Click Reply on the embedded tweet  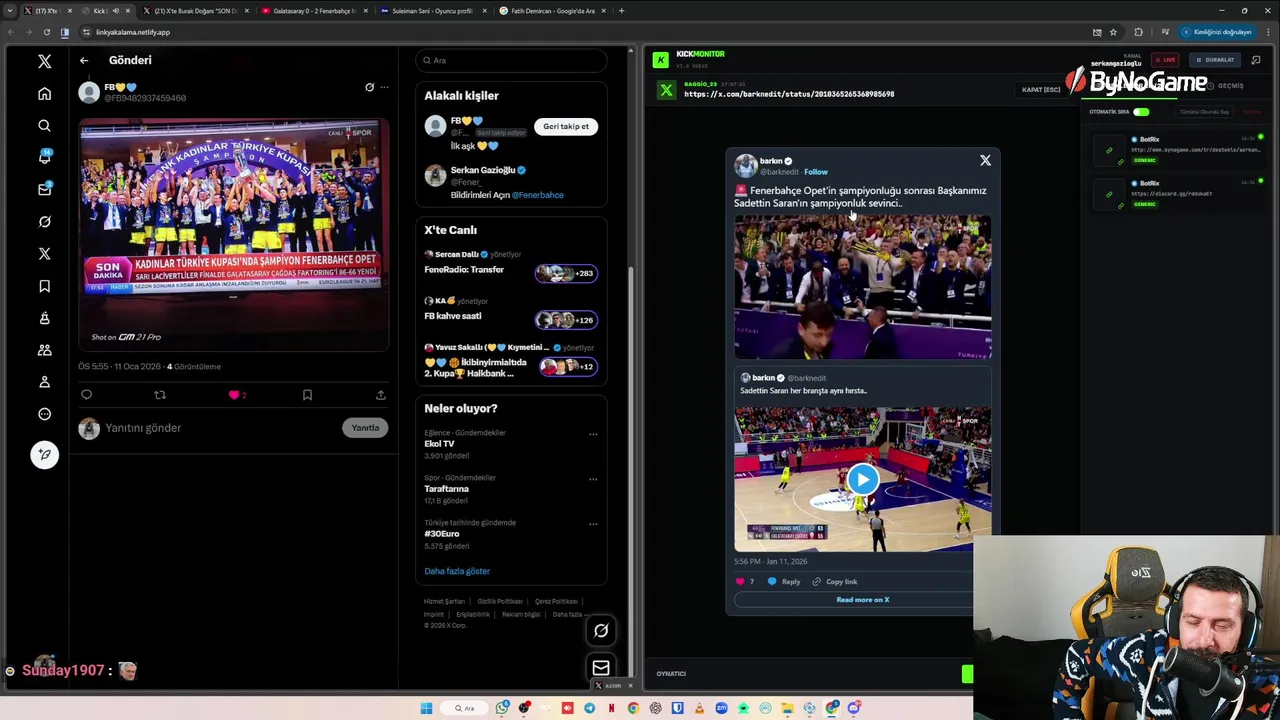(x=784, y=582)
